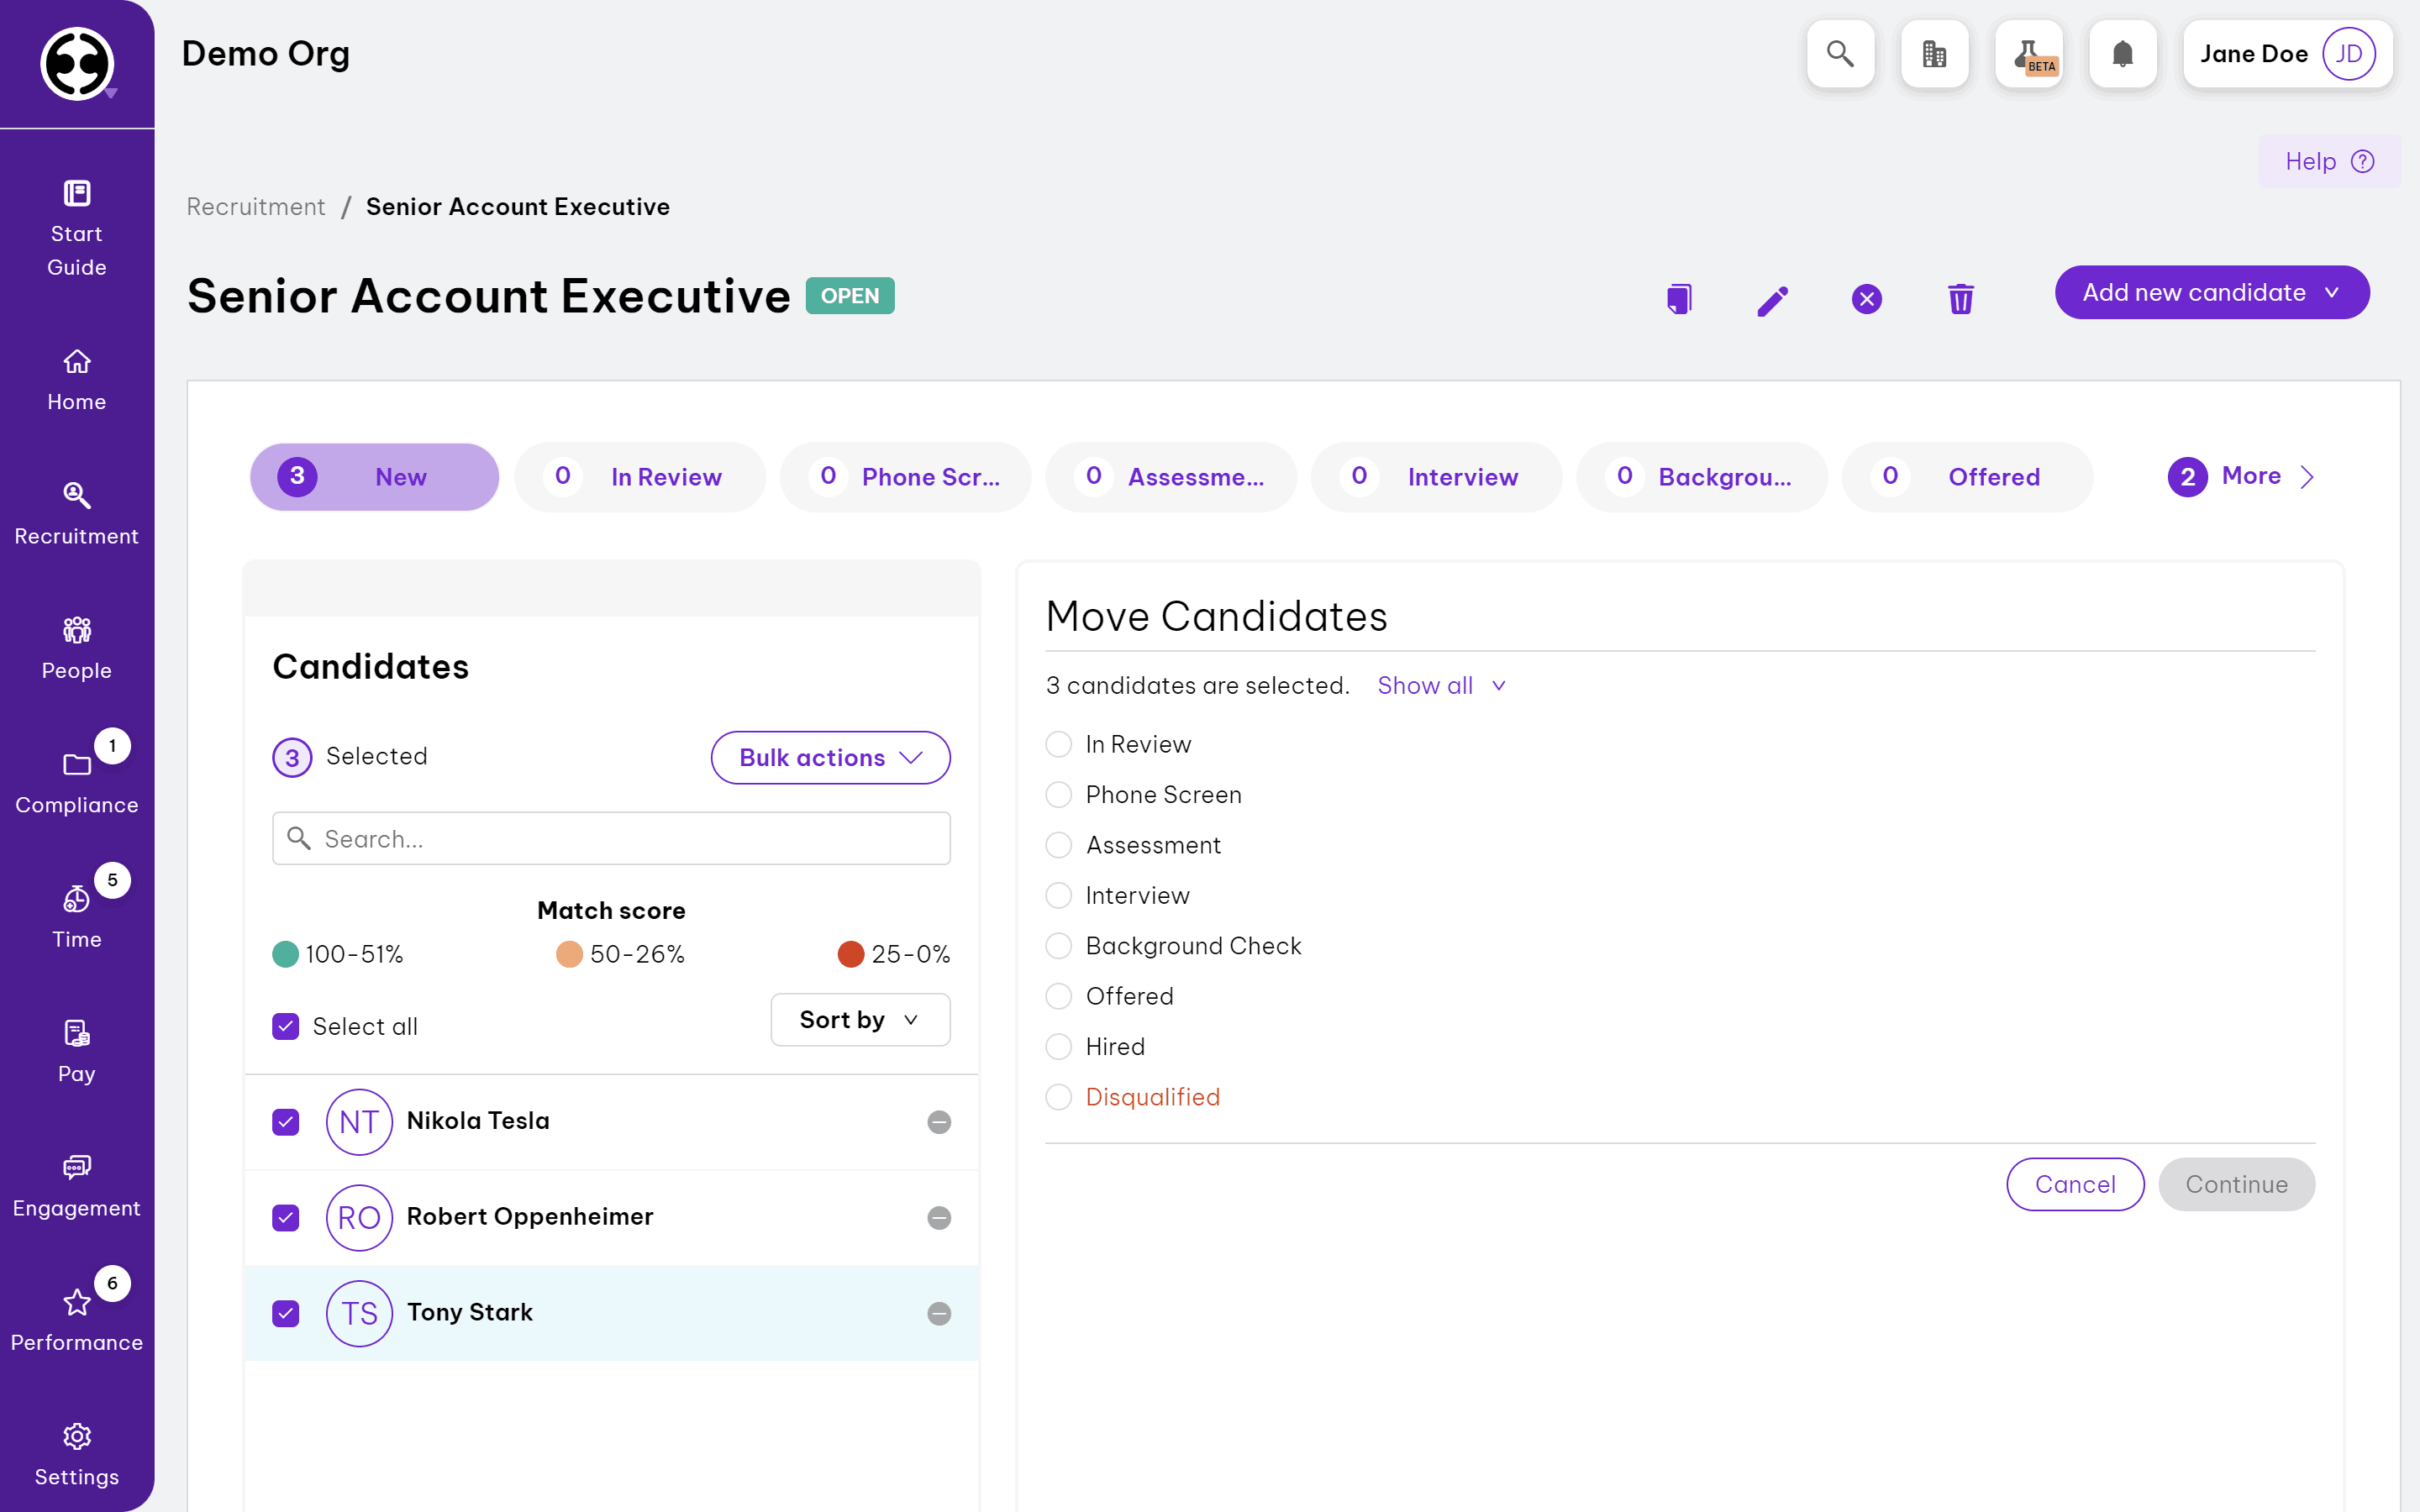Uncheck Nikola Tesla's checkbox
This screenshot has width=2420, height=1512.
pyautogui.click(x=286, y=1121)
